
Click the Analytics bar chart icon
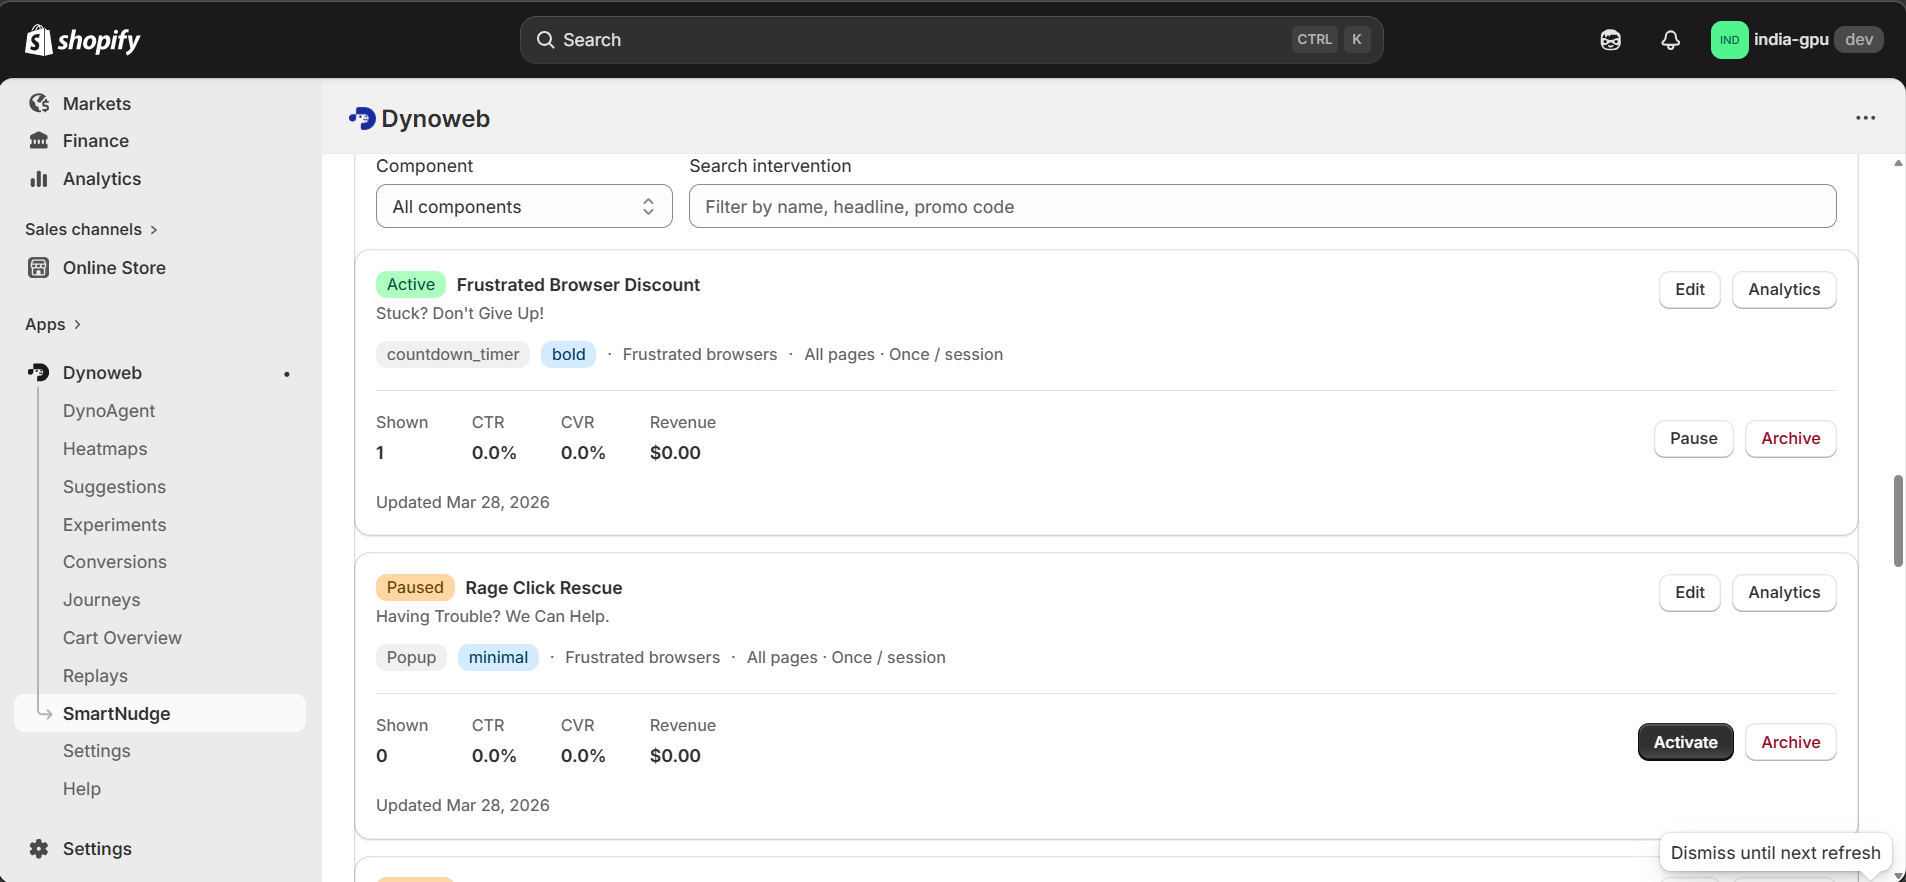pos(39,179)
